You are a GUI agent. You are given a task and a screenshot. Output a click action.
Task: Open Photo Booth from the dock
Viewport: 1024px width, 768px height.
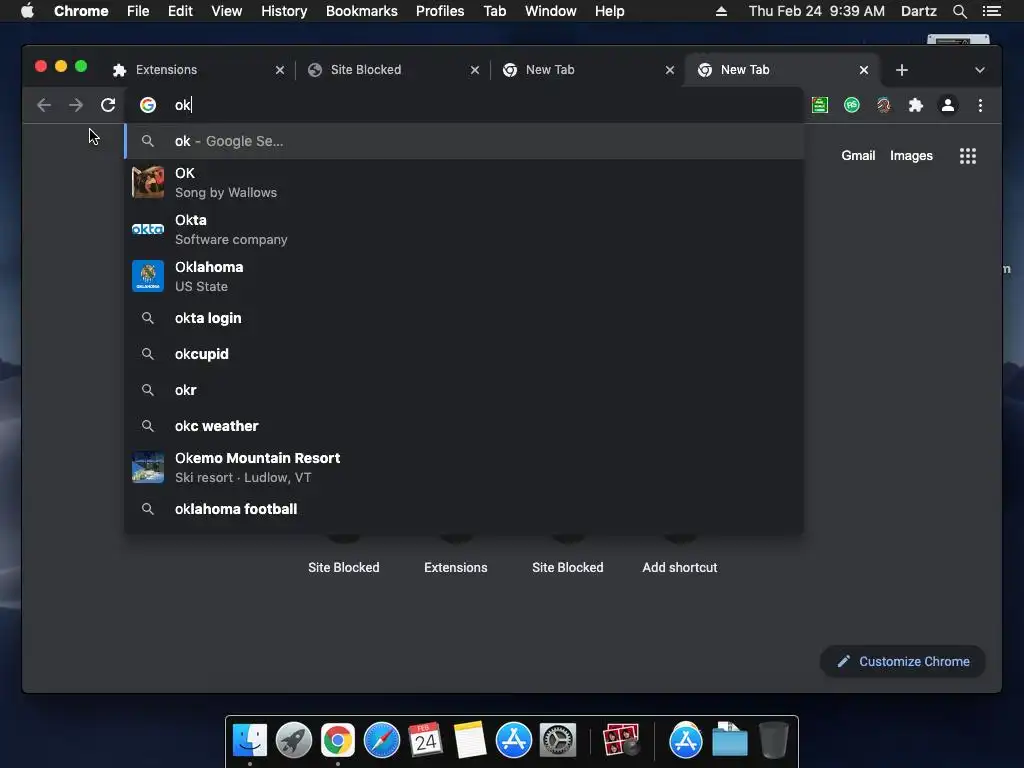(620, 741)
